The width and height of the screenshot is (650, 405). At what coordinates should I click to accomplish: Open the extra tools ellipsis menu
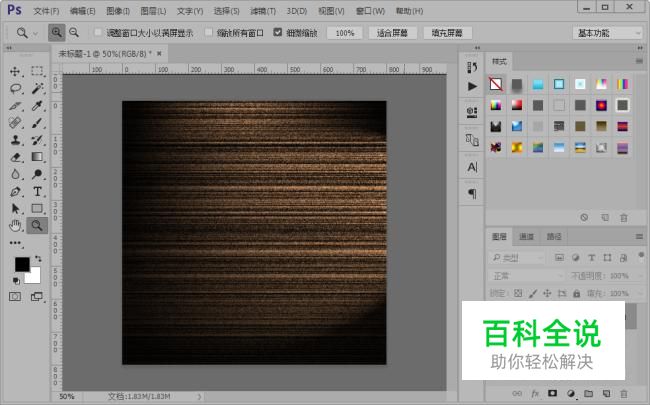click(x=15, y=243)
